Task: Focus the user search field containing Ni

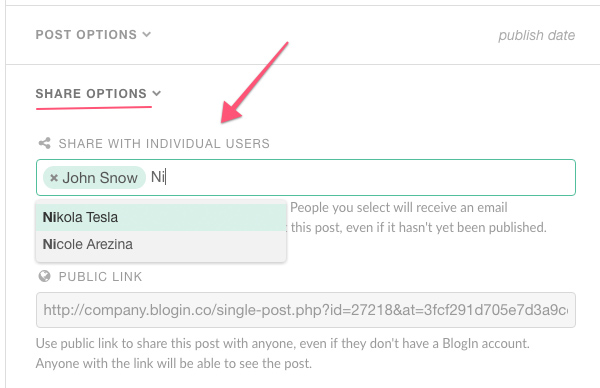Action: tap(306, 178)
